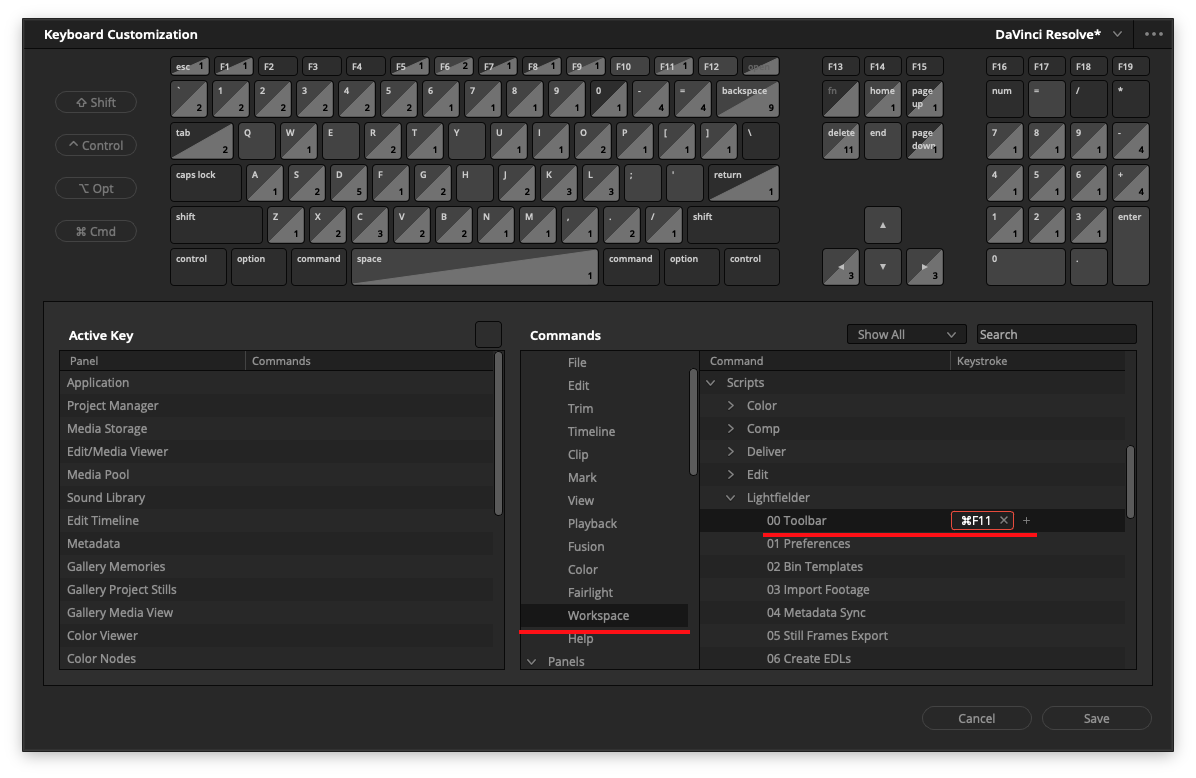
Task: Open the Show All filter dropdown
Action: (906, 334)
